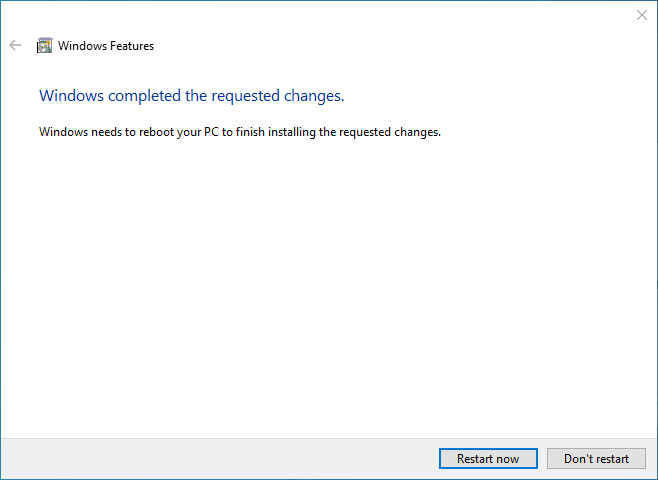Click 'PC' in the reboot sentence
This screenshot has height=480, width=658.
[212, 132]
